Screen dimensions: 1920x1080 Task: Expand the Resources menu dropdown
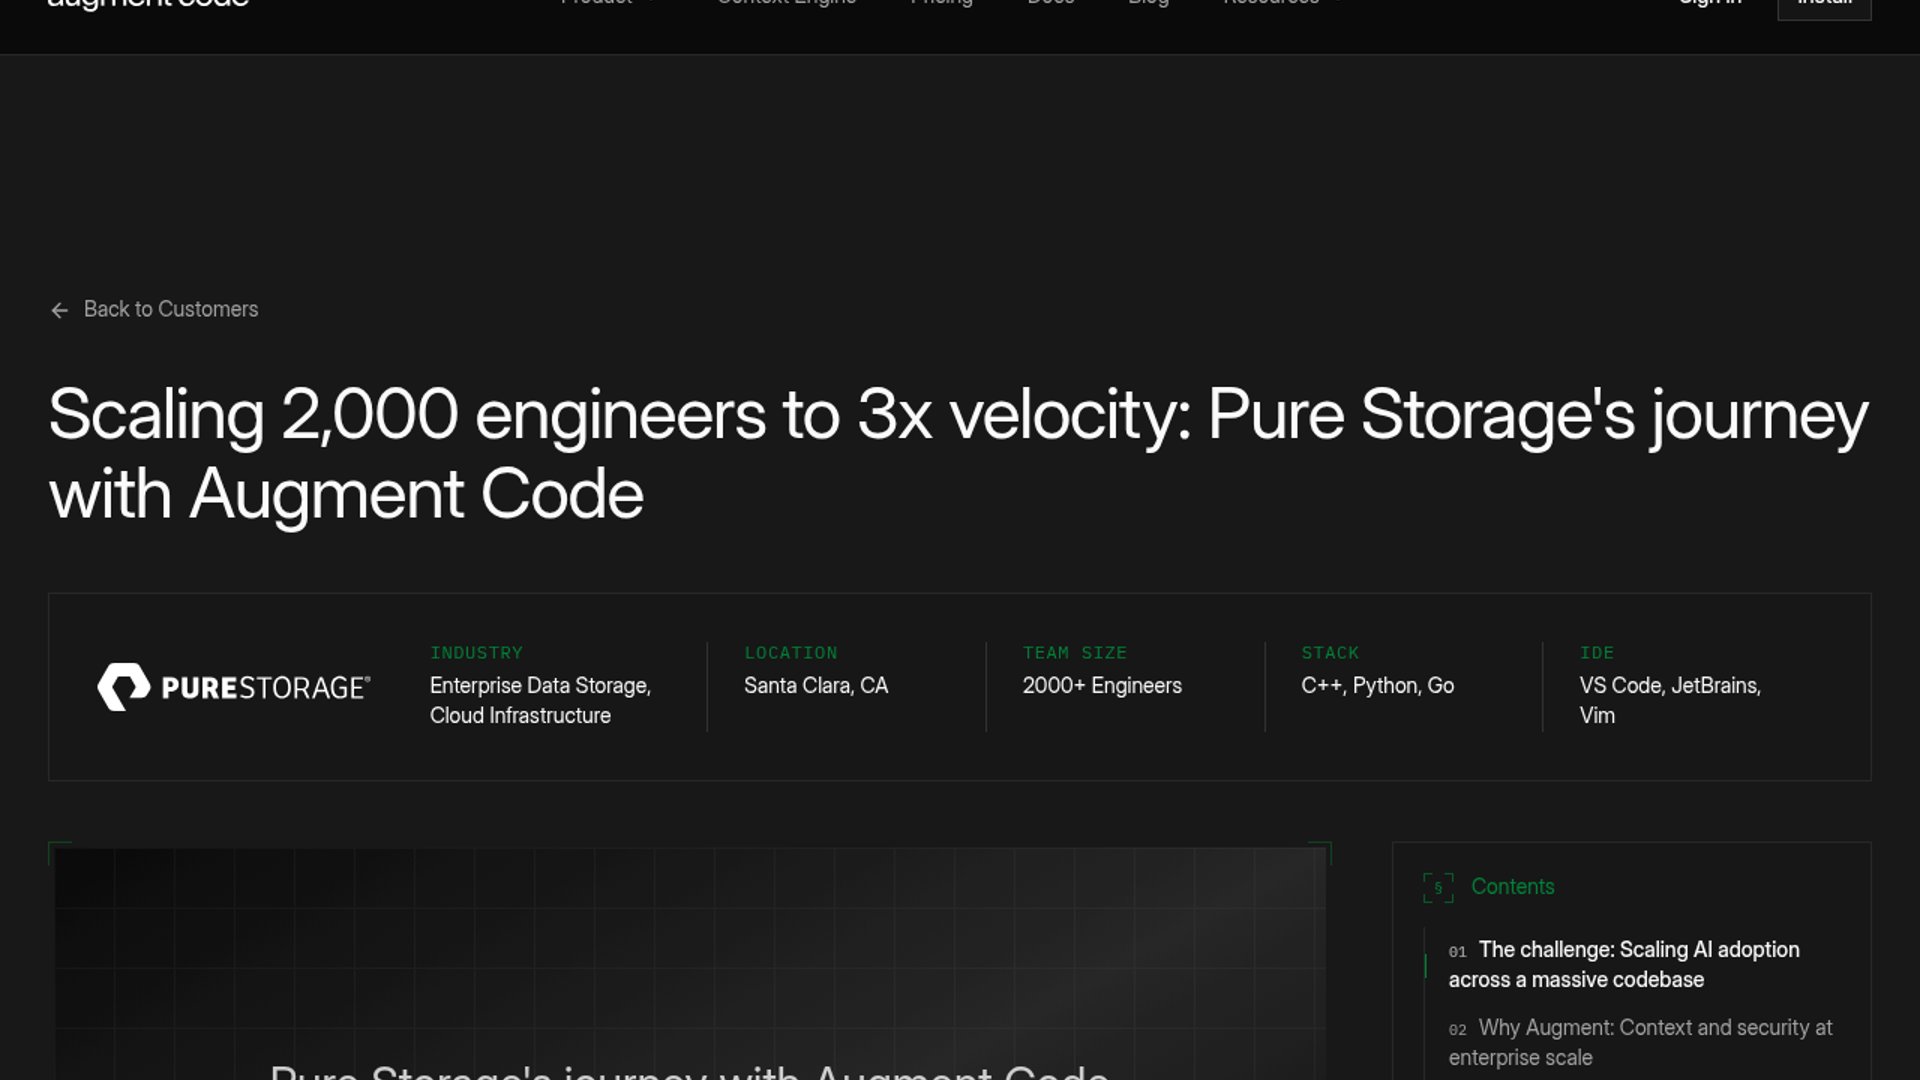[x=1282, y=3]
